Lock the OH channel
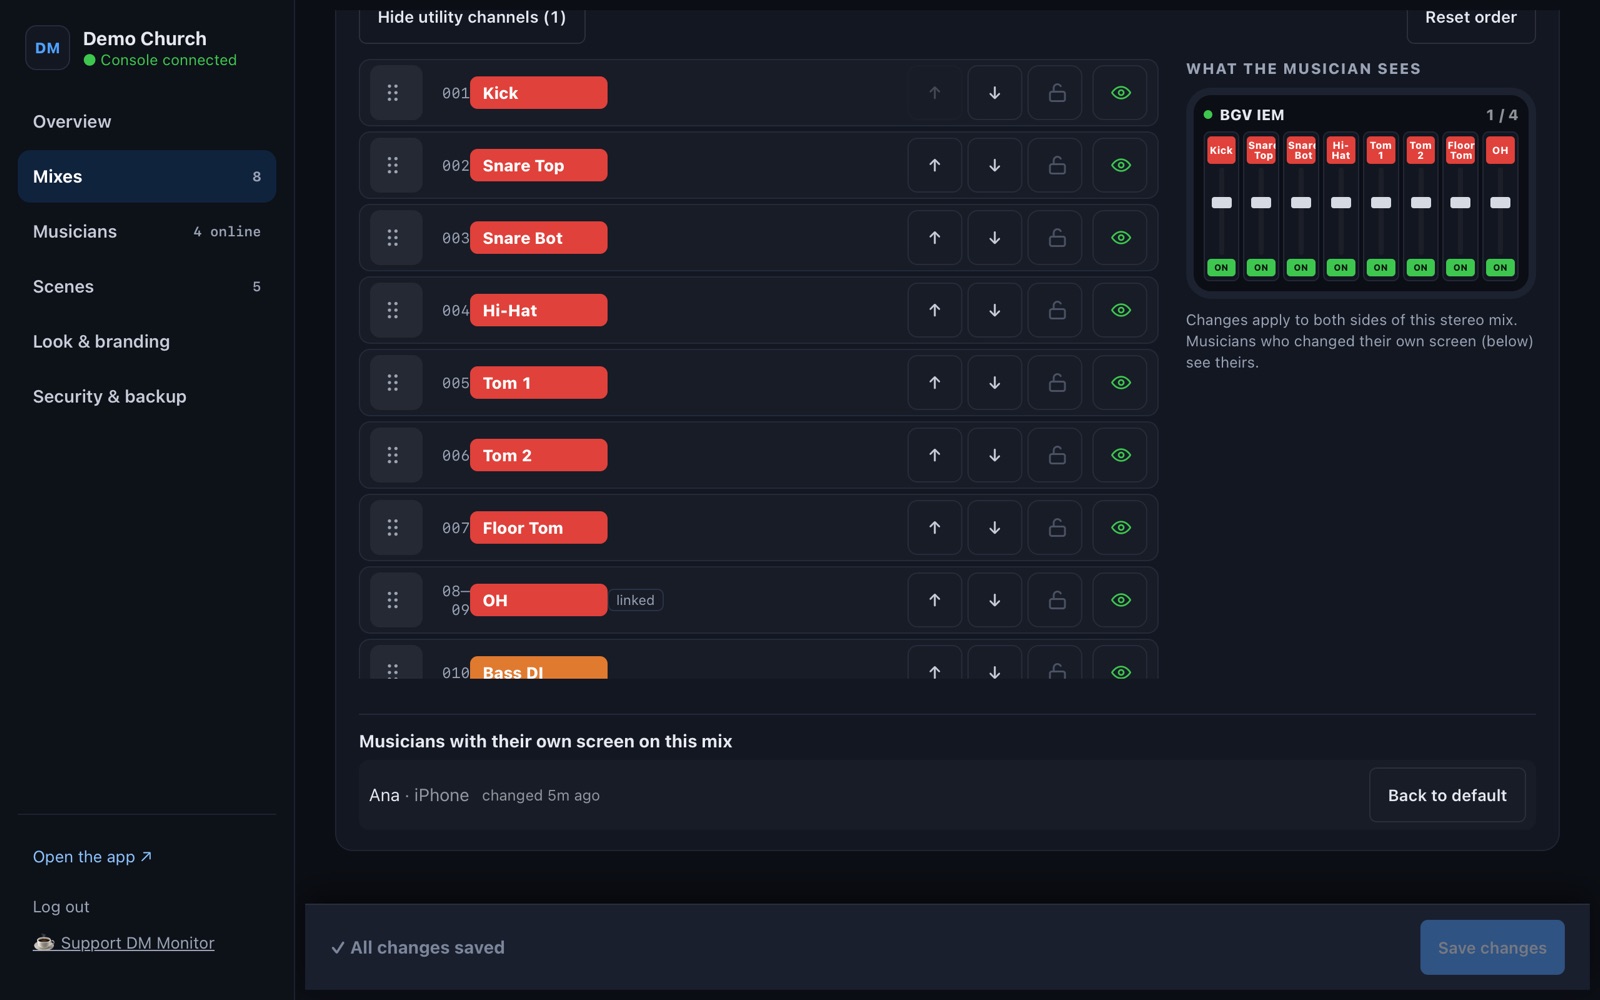Image resolution: width=1600 pixels, height=1000 pixels. tap(1056, 600)
